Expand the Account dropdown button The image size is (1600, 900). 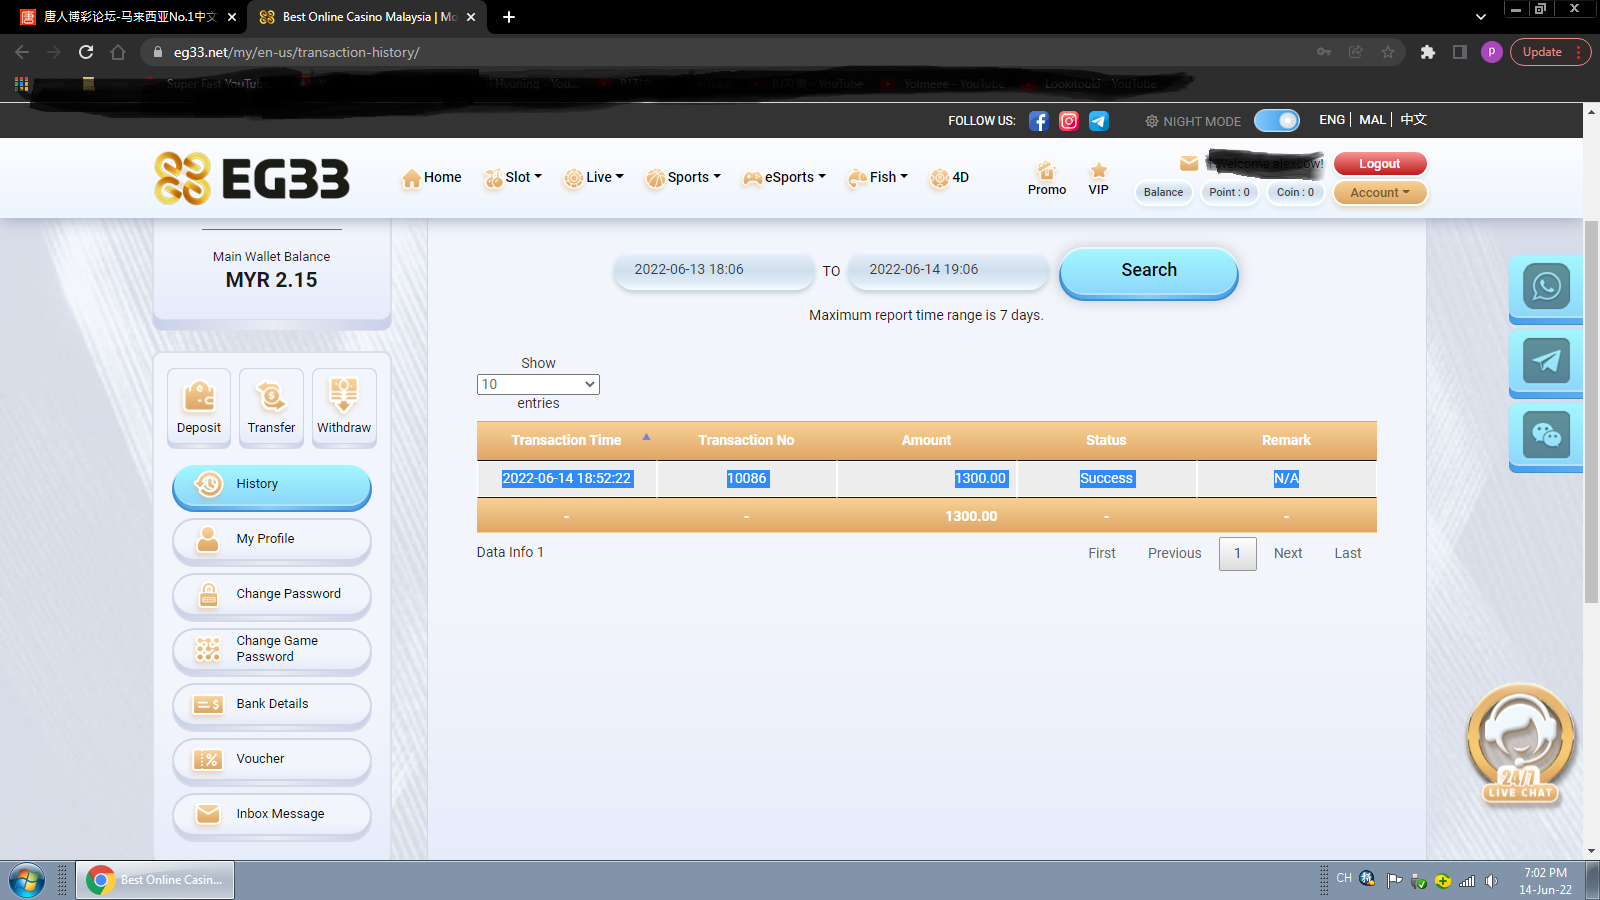tap(1379, 193)
